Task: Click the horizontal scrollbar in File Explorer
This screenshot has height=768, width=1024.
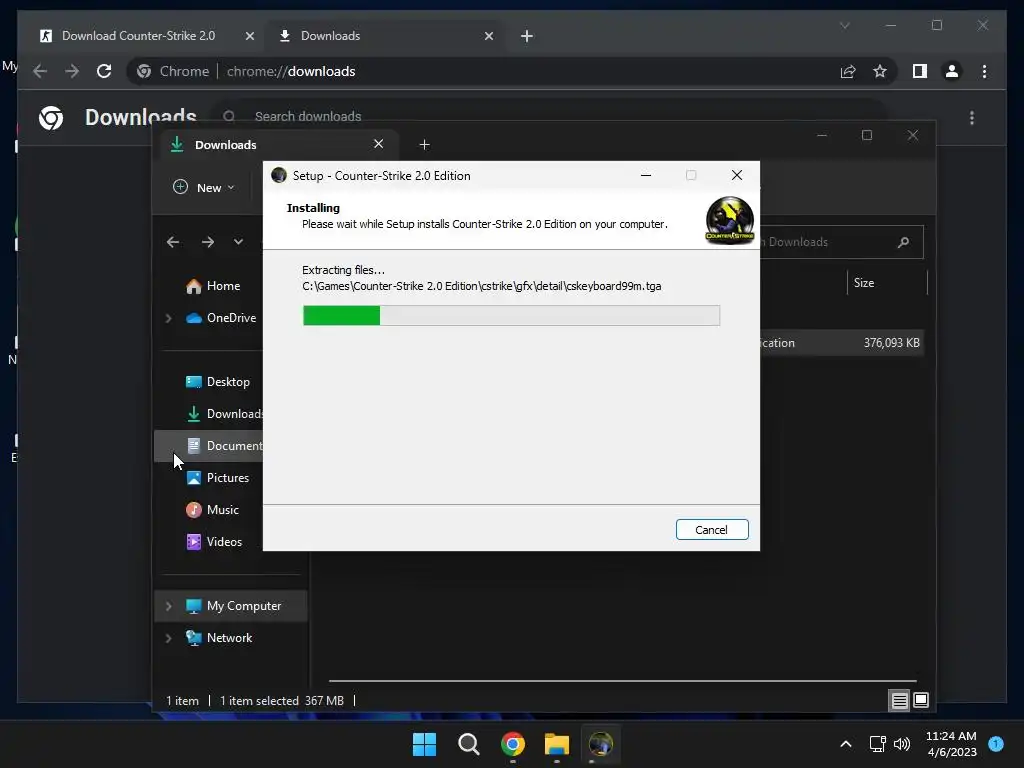Action: pos(622,680)
